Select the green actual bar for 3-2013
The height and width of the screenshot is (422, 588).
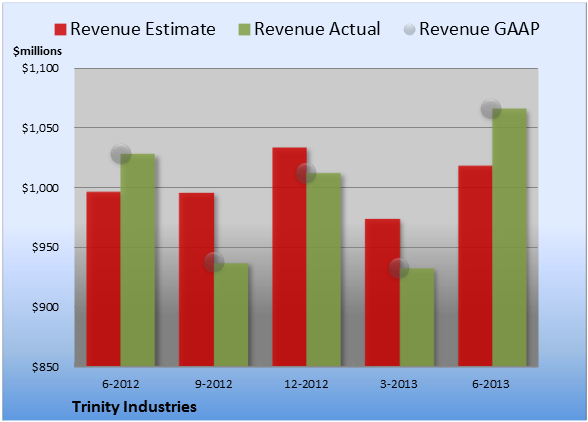pos(417,317)
